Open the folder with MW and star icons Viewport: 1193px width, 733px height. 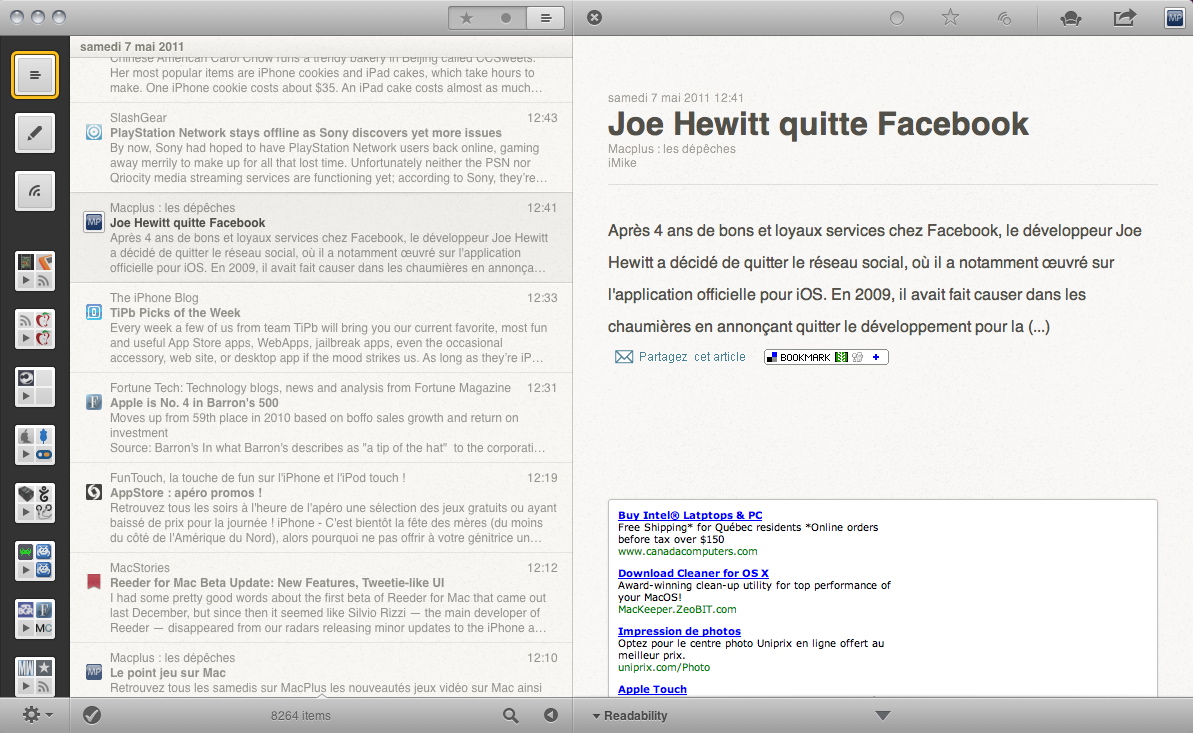(35, 676)
